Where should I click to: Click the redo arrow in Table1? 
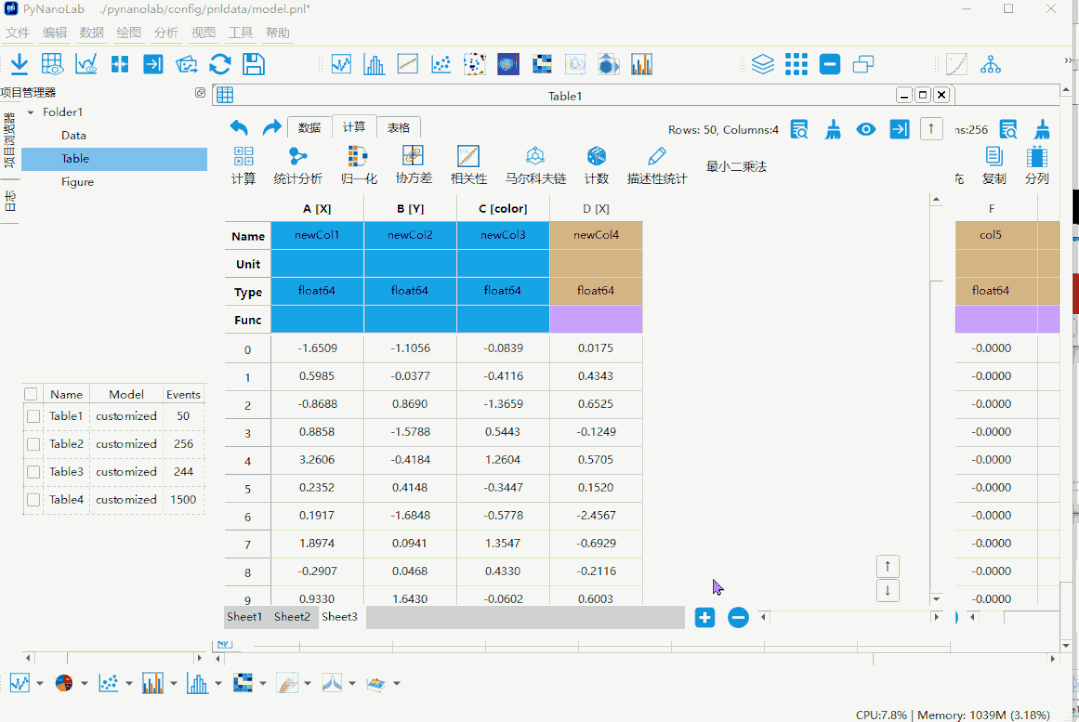coord(272,127)
